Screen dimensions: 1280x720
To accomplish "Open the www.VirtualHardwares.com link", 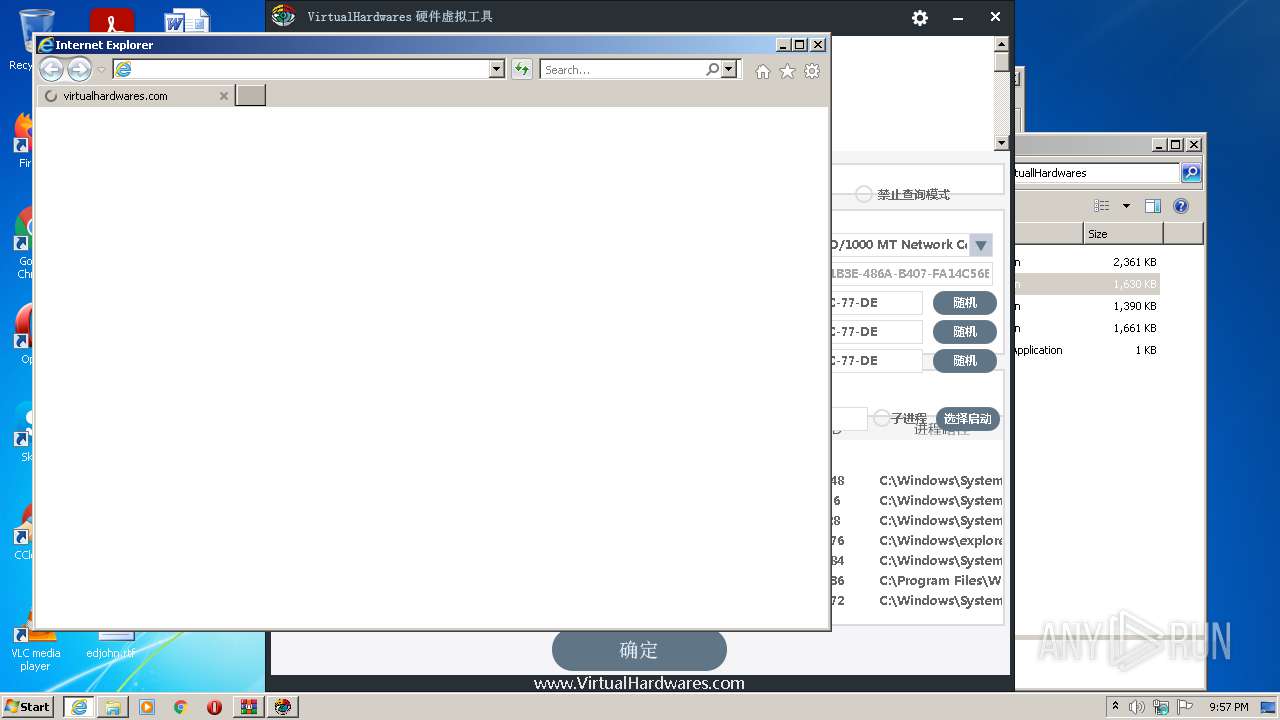I will 639,684.
